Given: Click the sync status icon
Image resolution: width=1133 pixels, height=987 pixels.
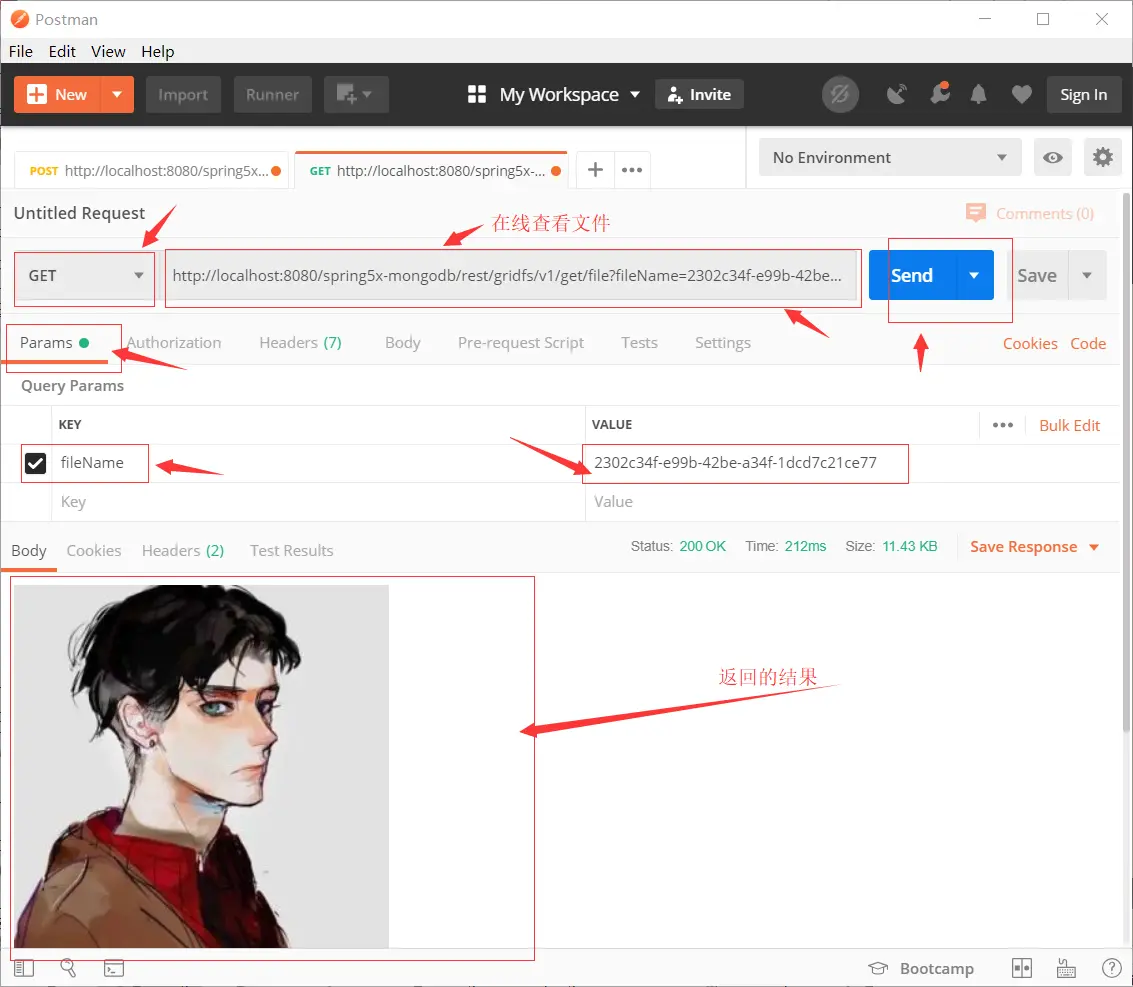Looking at the screenshot, I should tap(840, 95).
